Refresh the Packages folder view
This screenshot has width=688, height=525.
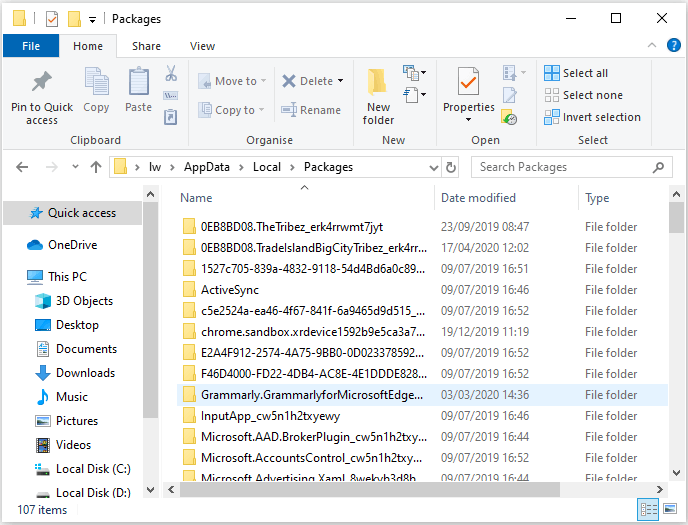tap(451, 167)
